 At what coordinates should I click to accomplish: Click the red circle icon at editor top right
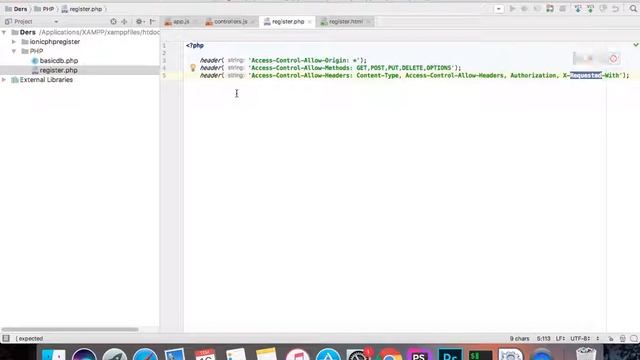click(x=613, y=59)
